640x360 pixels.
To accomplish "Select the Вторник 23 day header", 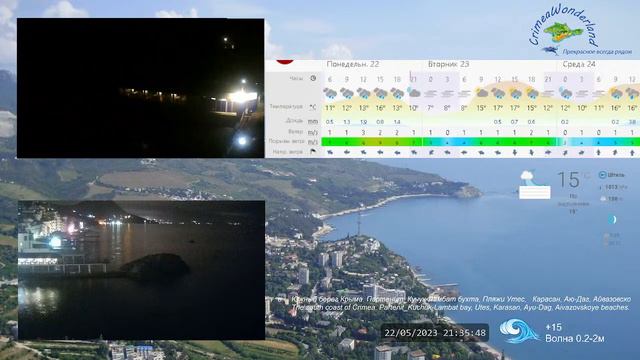I will (x=448, y=64).
